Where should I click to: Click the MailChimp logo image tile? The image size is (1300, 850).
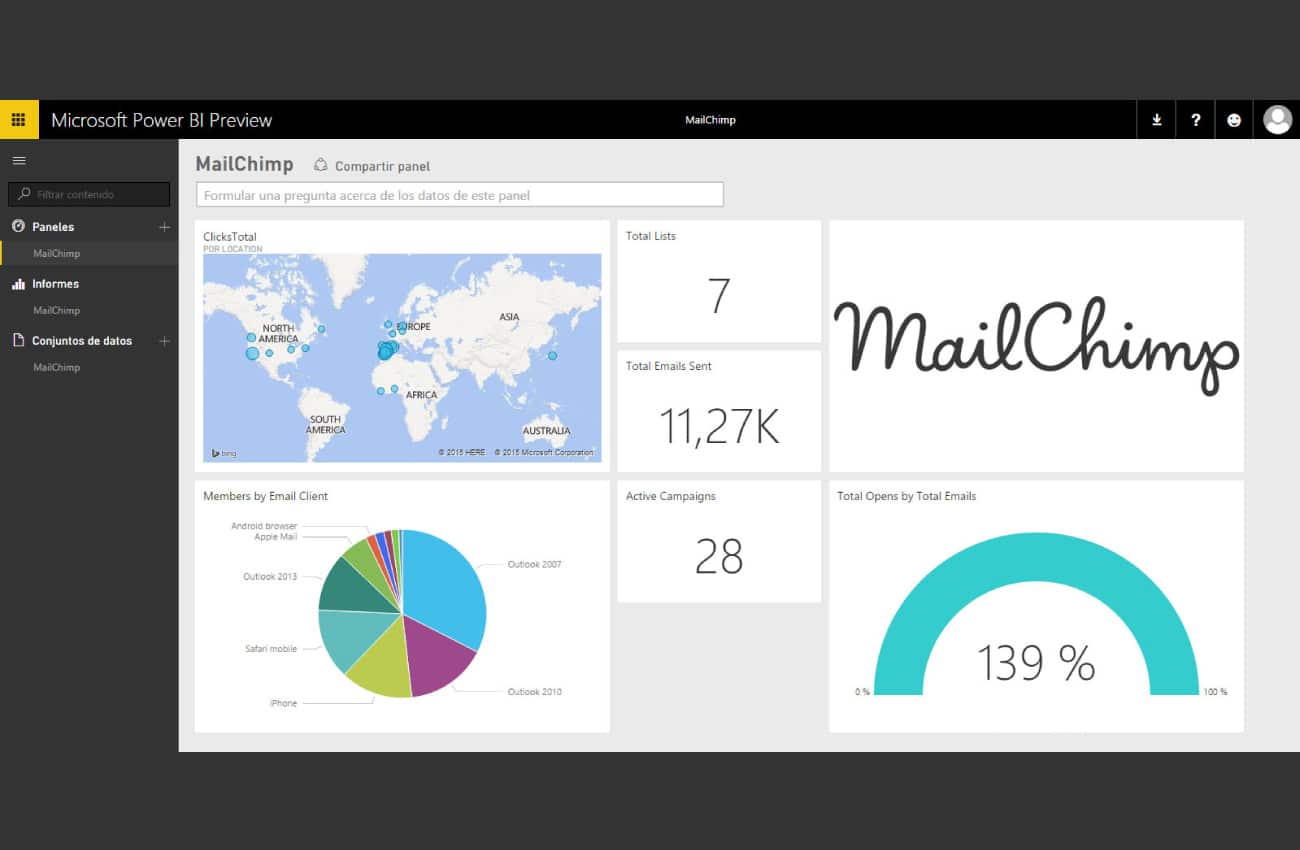coord(1036,346)
